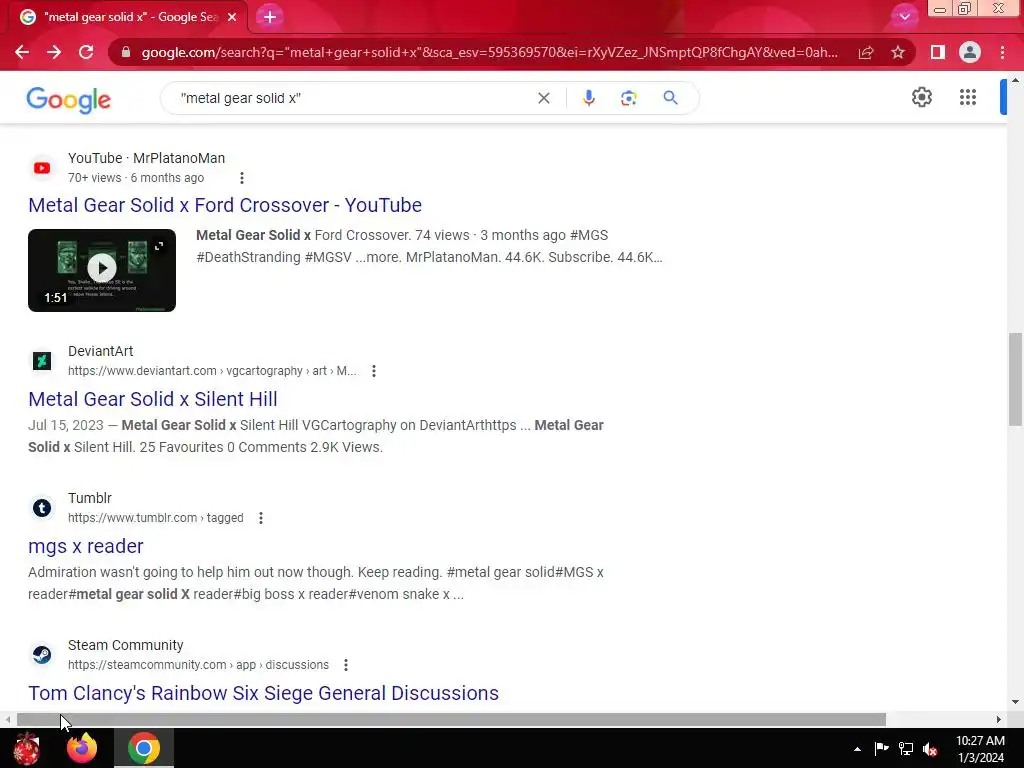Show hidden system tray icons

857,749
